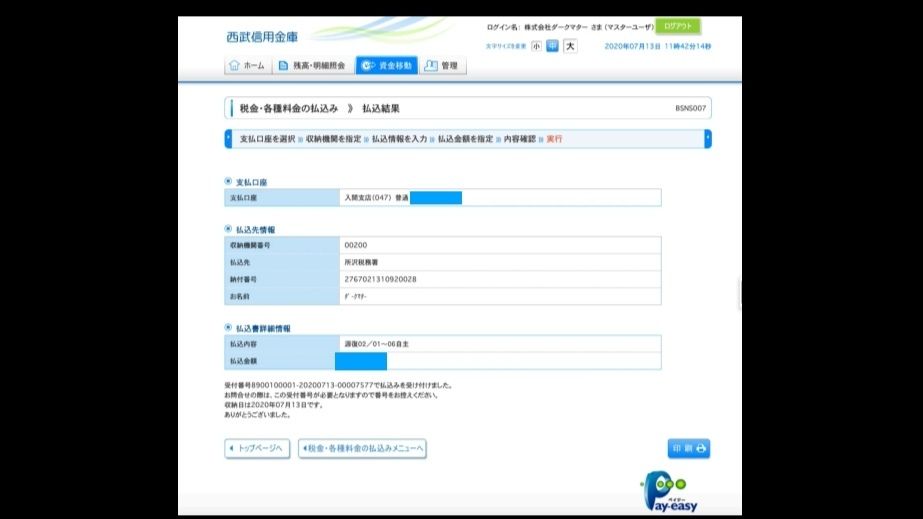Viewport: 923px width, 519px height.
Task: Switch to 残高・明細照会 tab
Action: tap(313, 66)
